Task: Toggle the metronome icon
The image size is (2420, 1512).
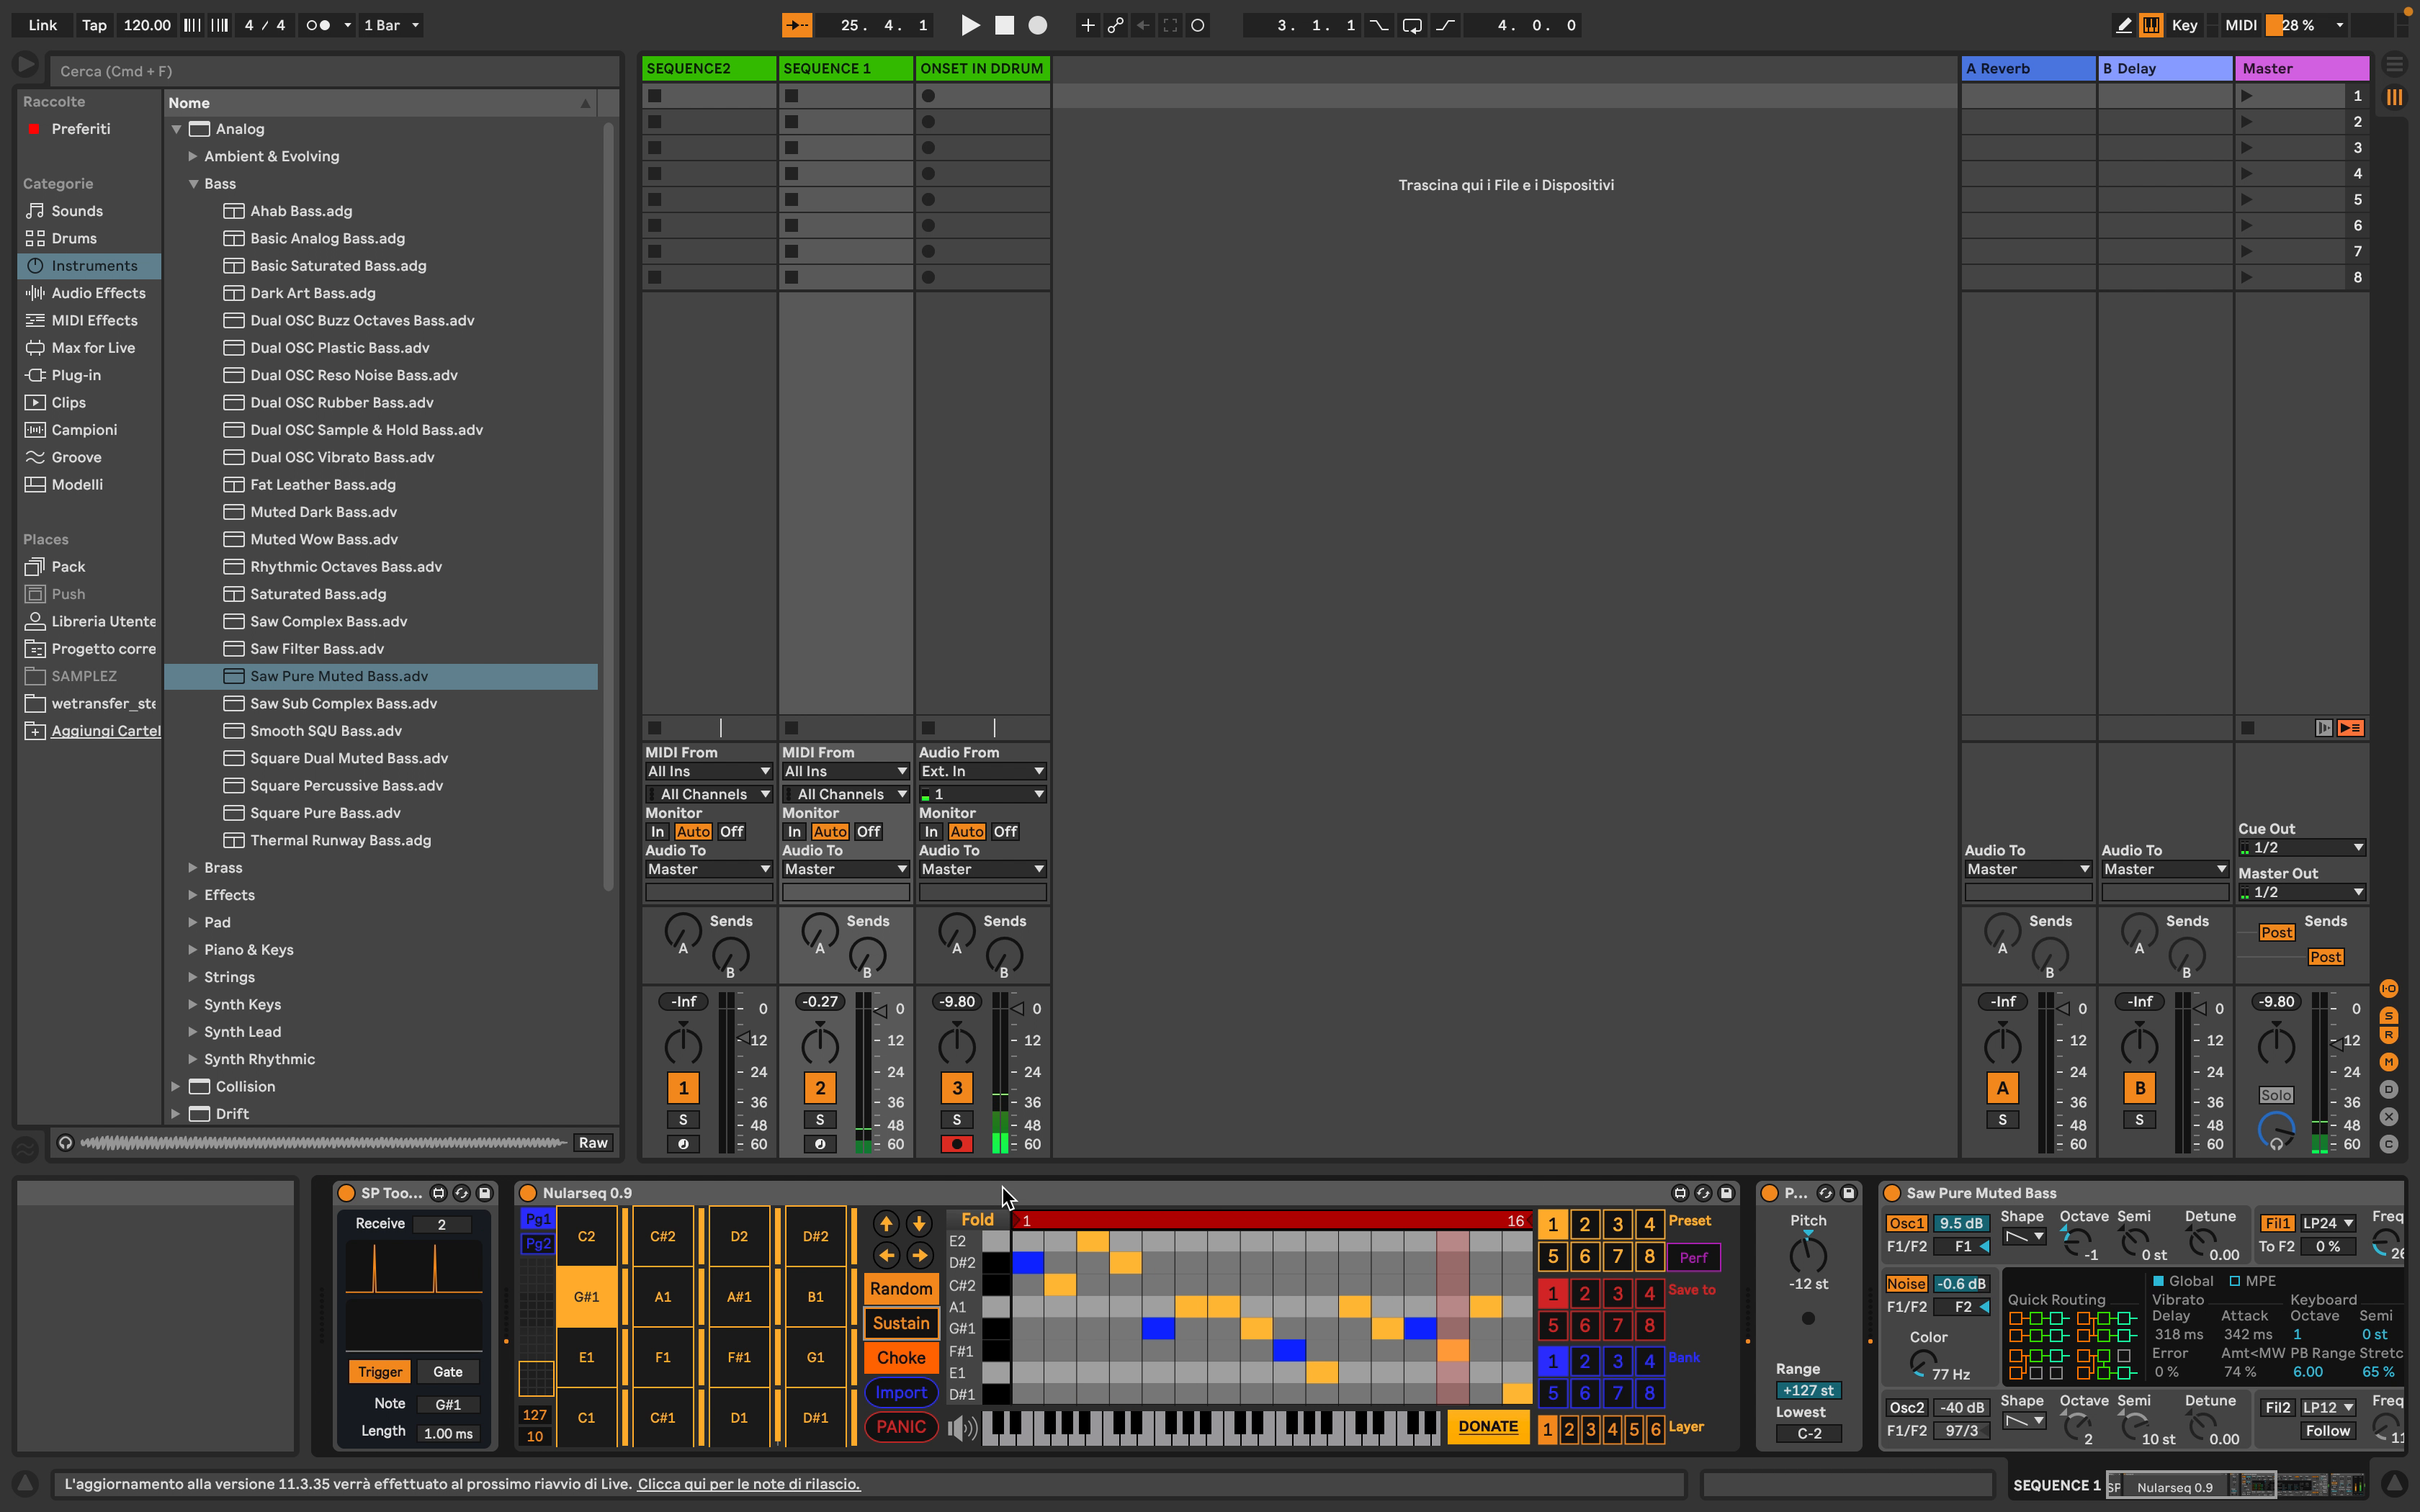Action: 317,25
